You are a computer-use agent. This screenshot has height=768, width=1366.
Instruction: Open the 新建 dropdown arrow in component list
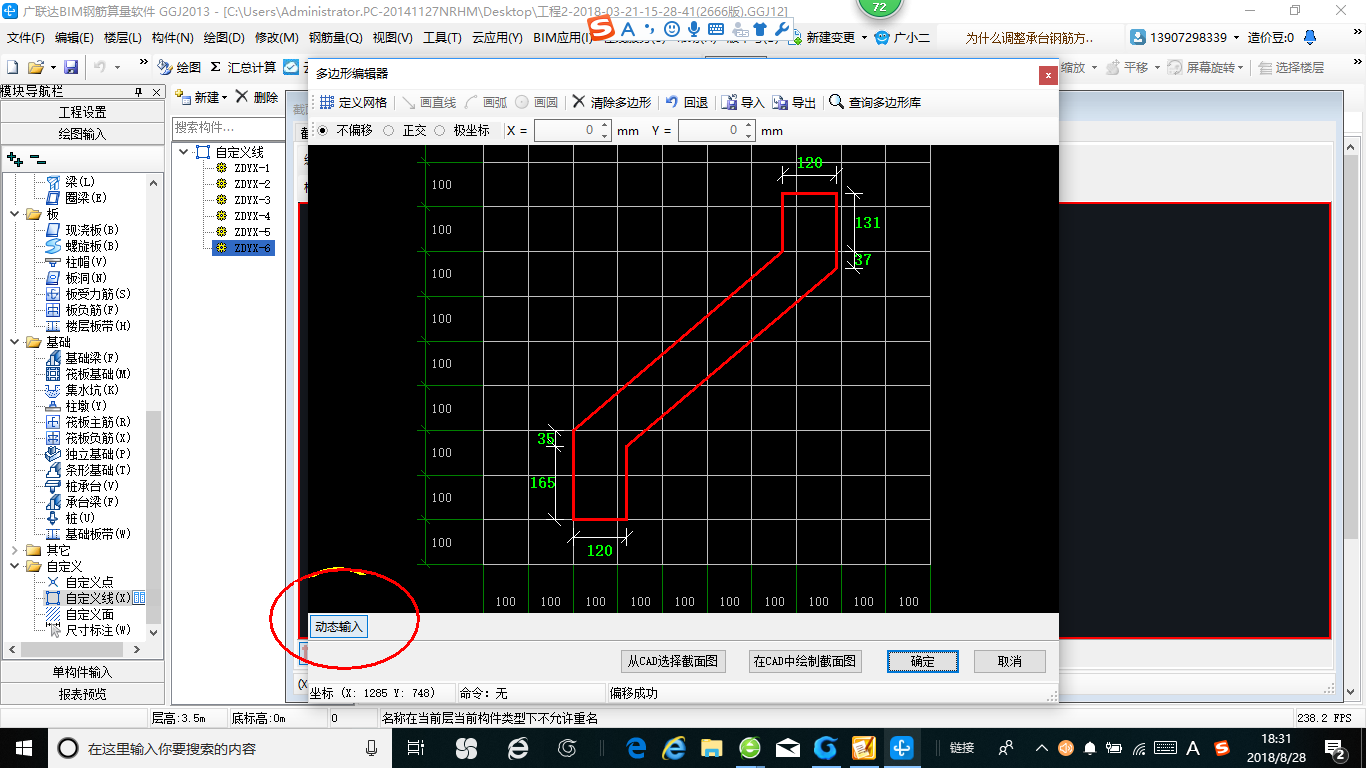click(225, 98)
